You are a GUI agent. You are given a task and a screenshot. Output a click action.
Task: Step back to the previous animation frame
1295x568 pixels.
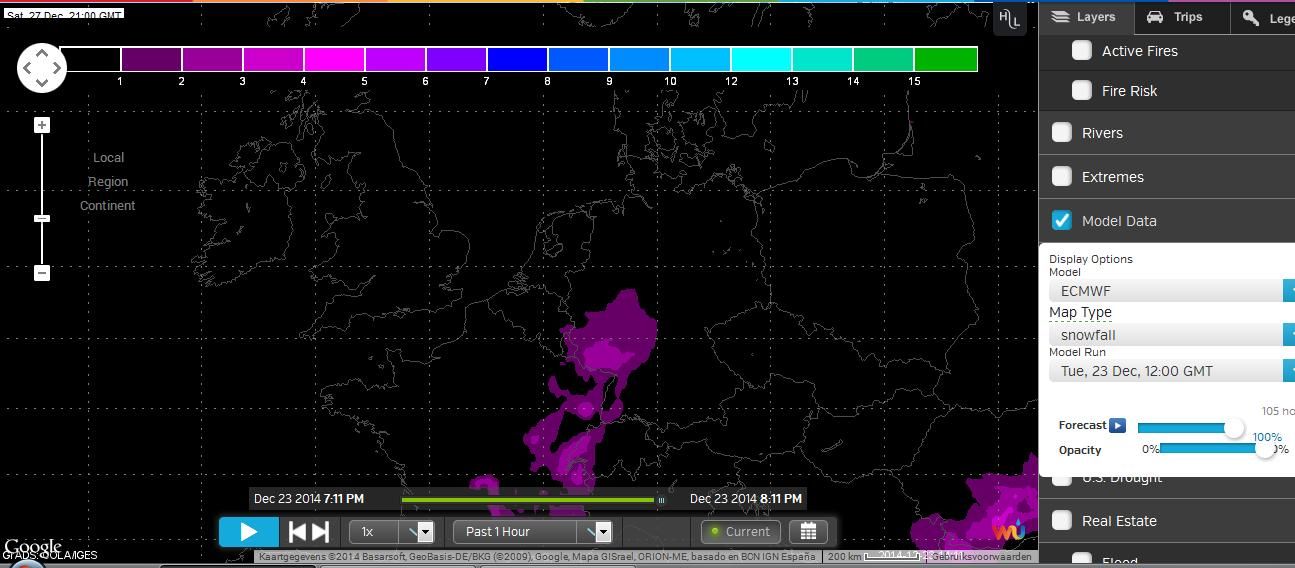point(297,532)
